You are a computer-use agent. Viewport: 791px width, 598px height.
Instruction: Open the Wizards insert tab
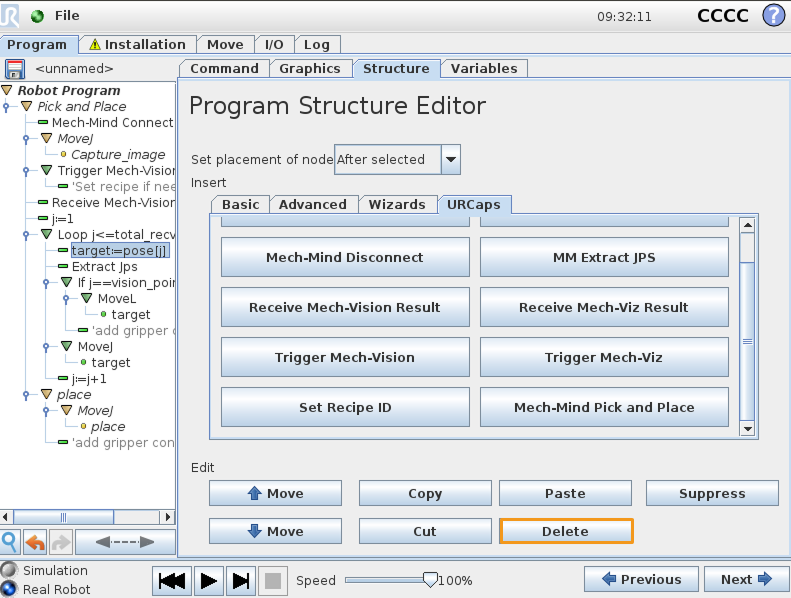[x=397, y=204]
